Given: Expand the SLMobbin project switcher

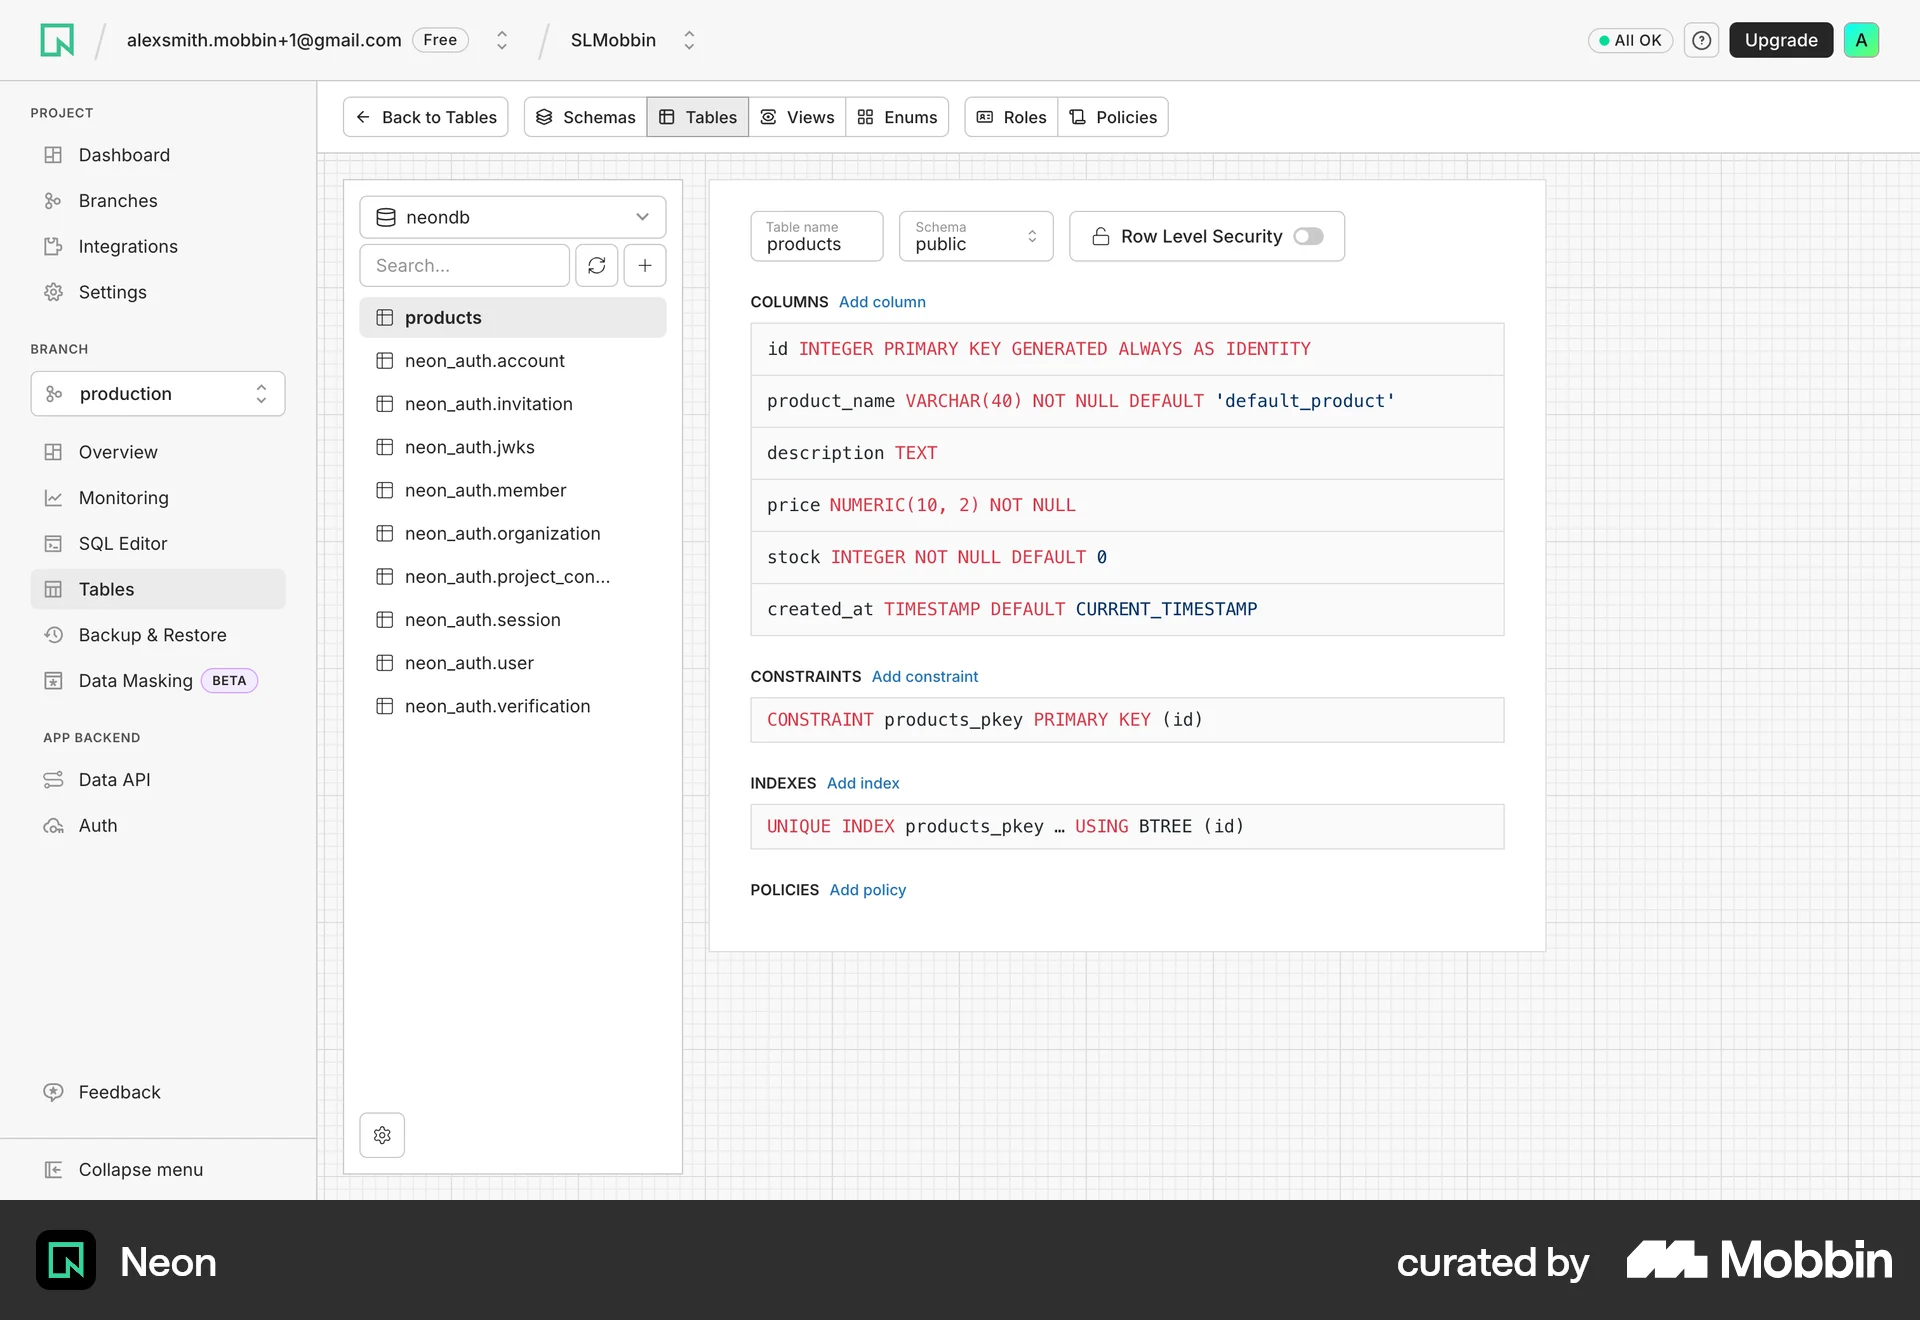Looking at the screenshot, I should (689, 40).
